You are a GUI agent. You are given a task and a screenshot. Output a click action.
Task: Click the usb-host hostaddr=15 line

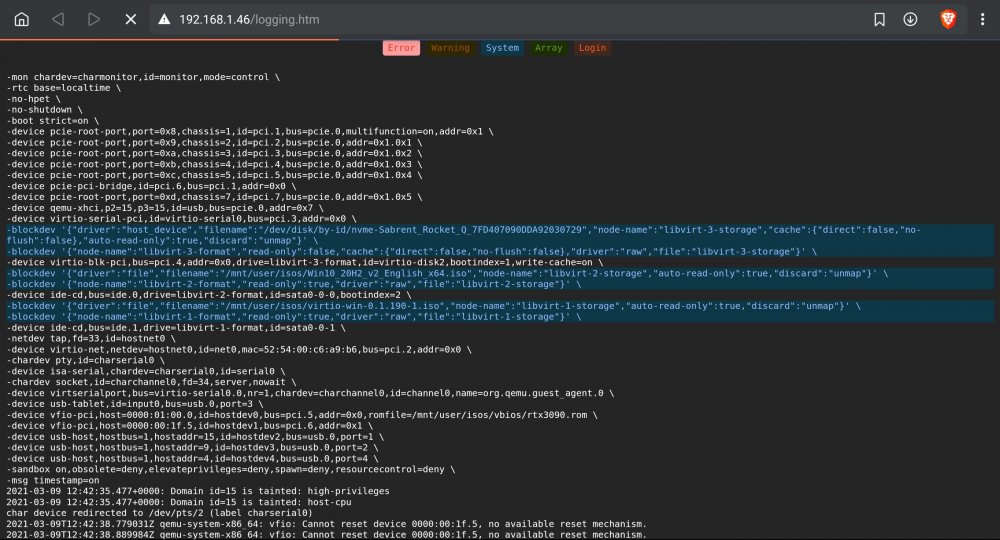[x=195, y=437]
